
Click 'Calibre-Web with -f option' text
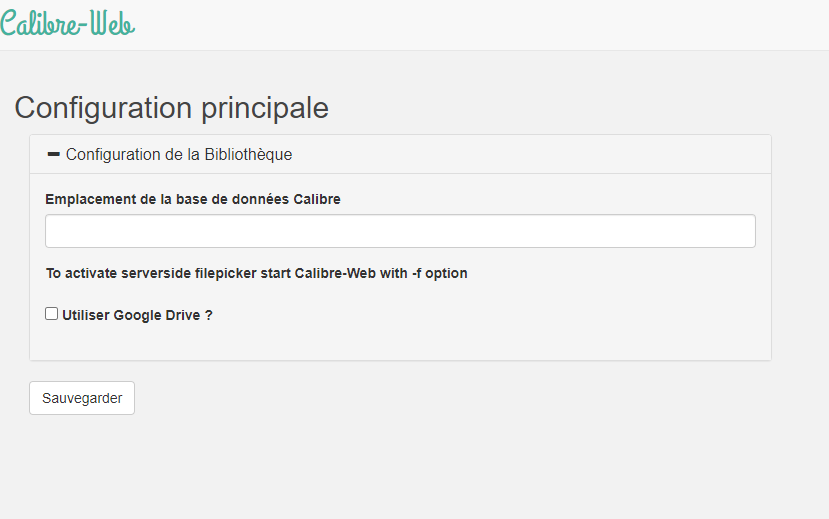pos(381,273)
